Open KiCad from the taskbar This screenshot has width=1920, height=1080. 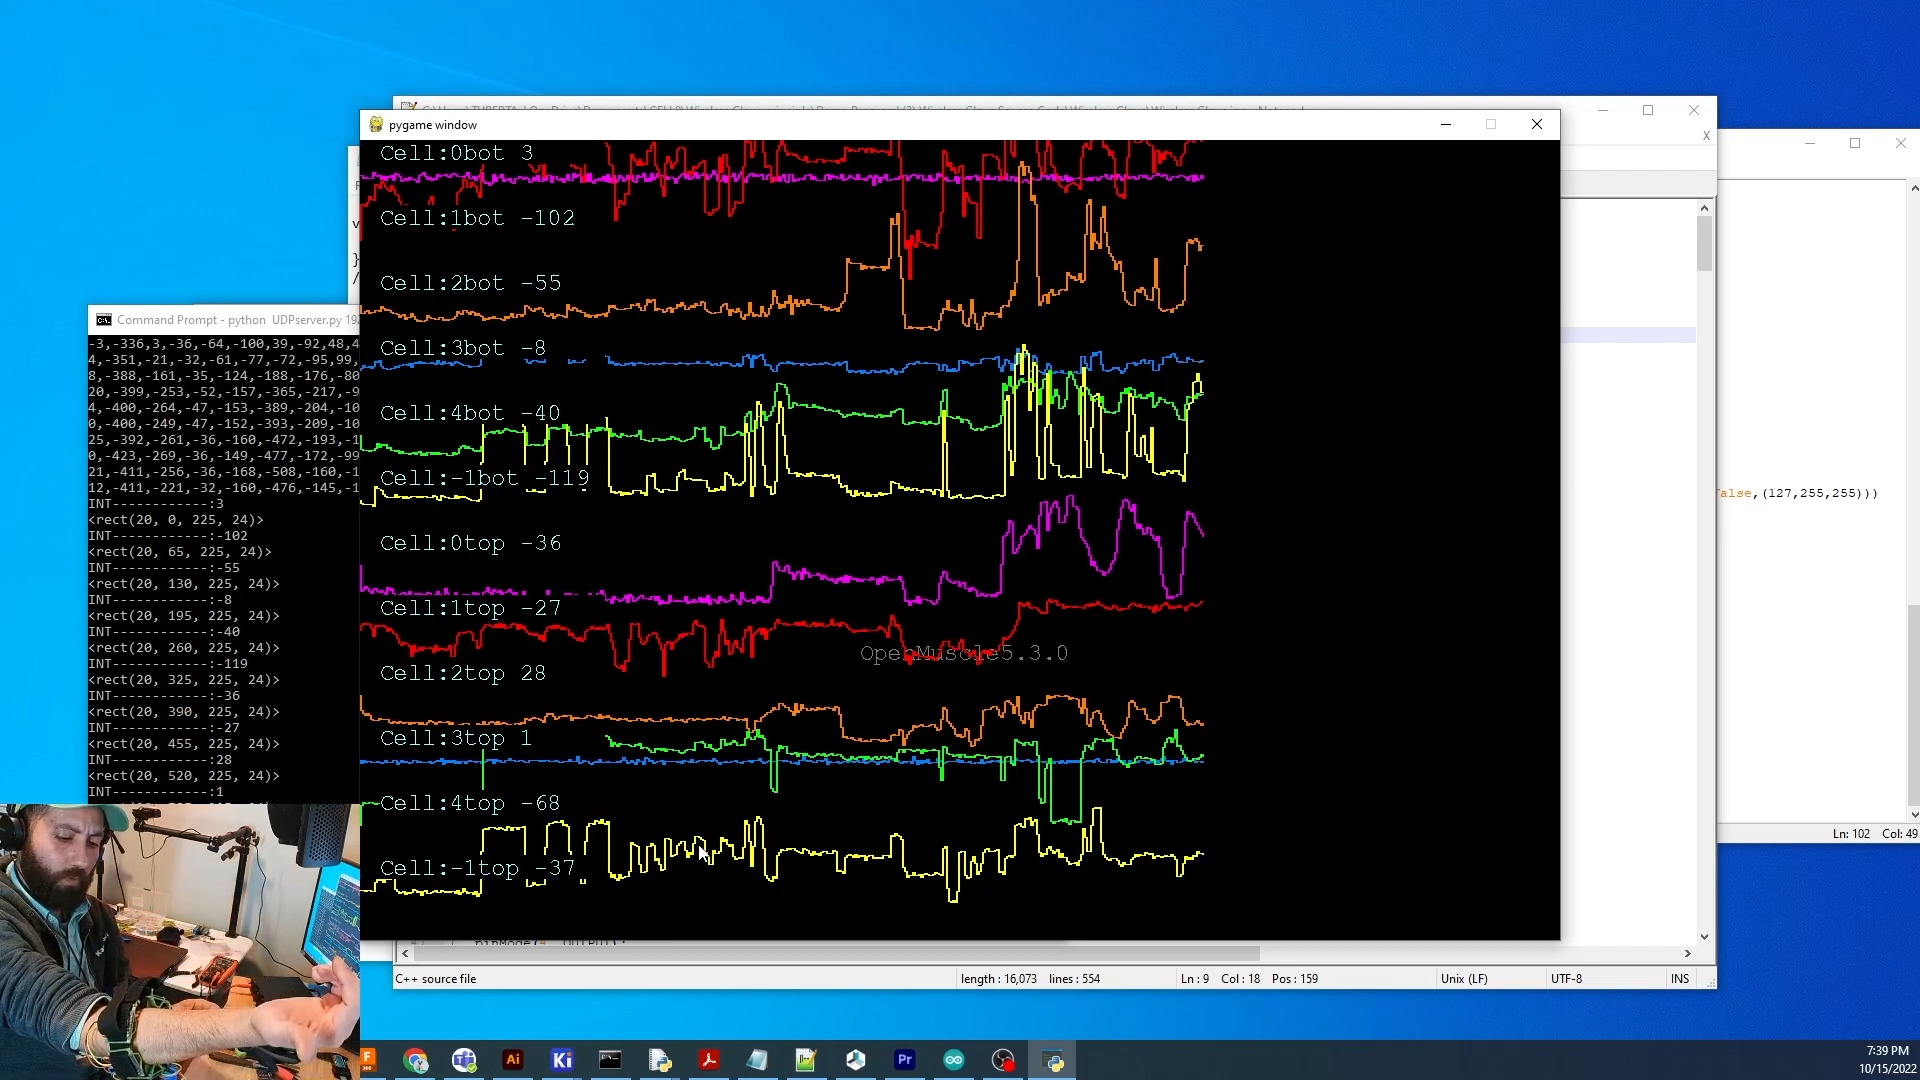tap(562, 1060)
